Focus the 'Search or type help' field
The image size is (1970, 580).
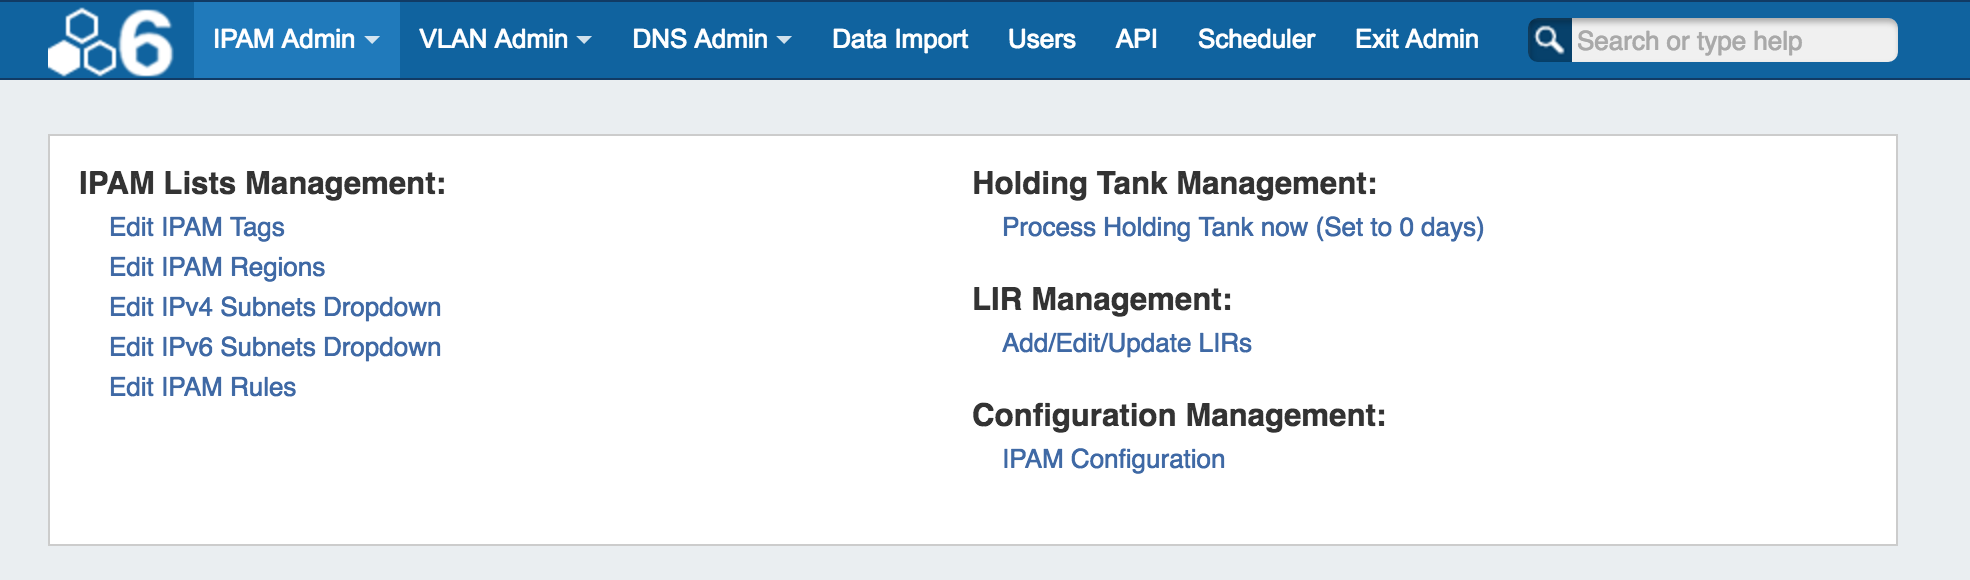tap(1732, 41)
